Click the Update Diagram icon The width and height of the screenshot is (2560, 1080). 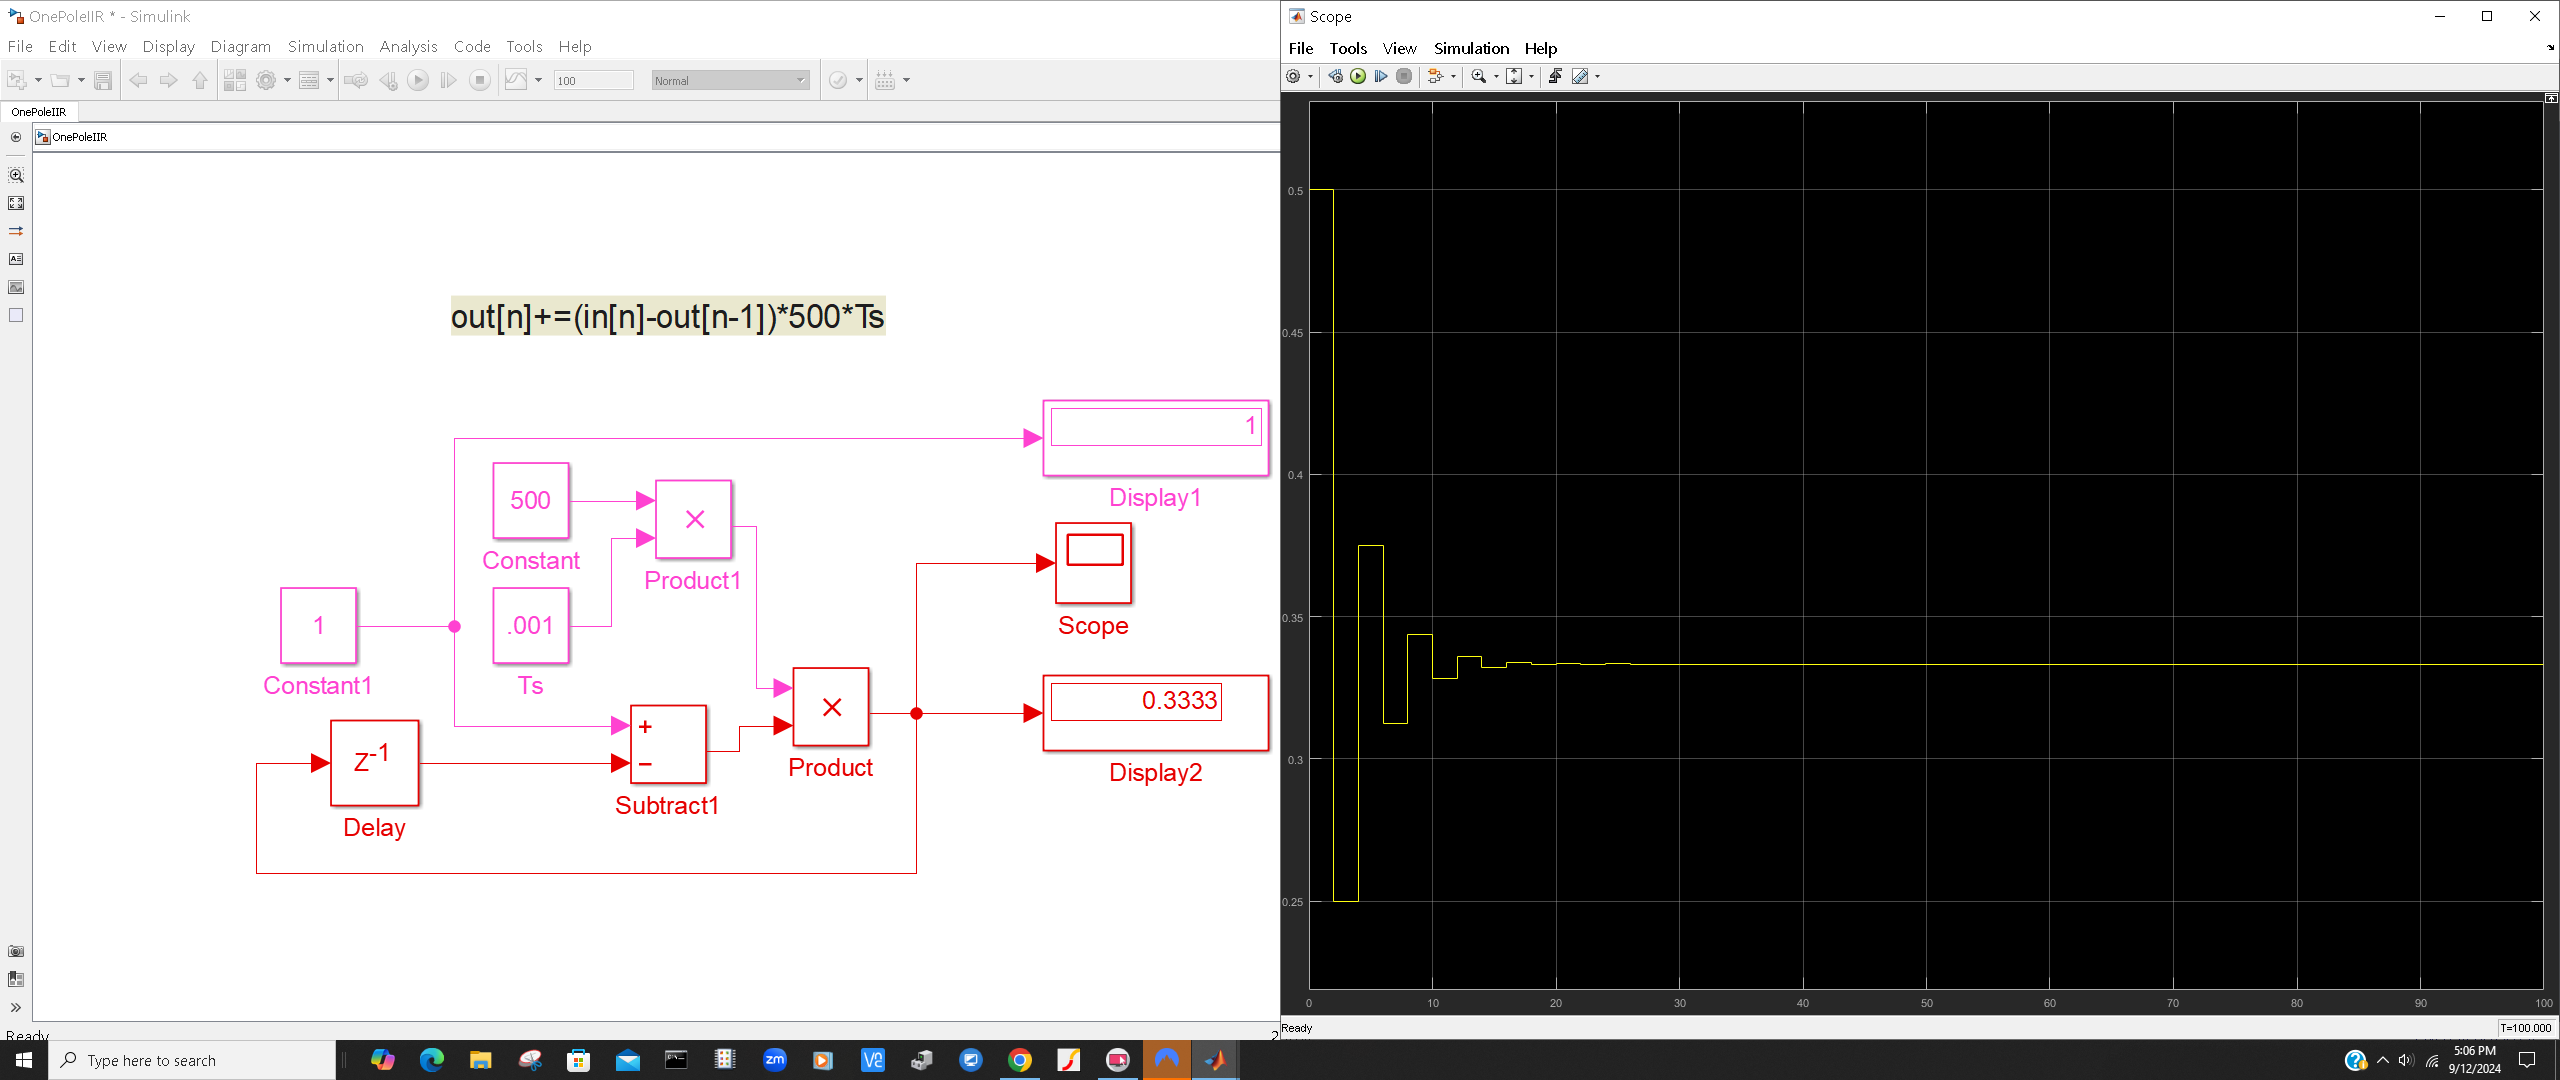tap(355, 80)
